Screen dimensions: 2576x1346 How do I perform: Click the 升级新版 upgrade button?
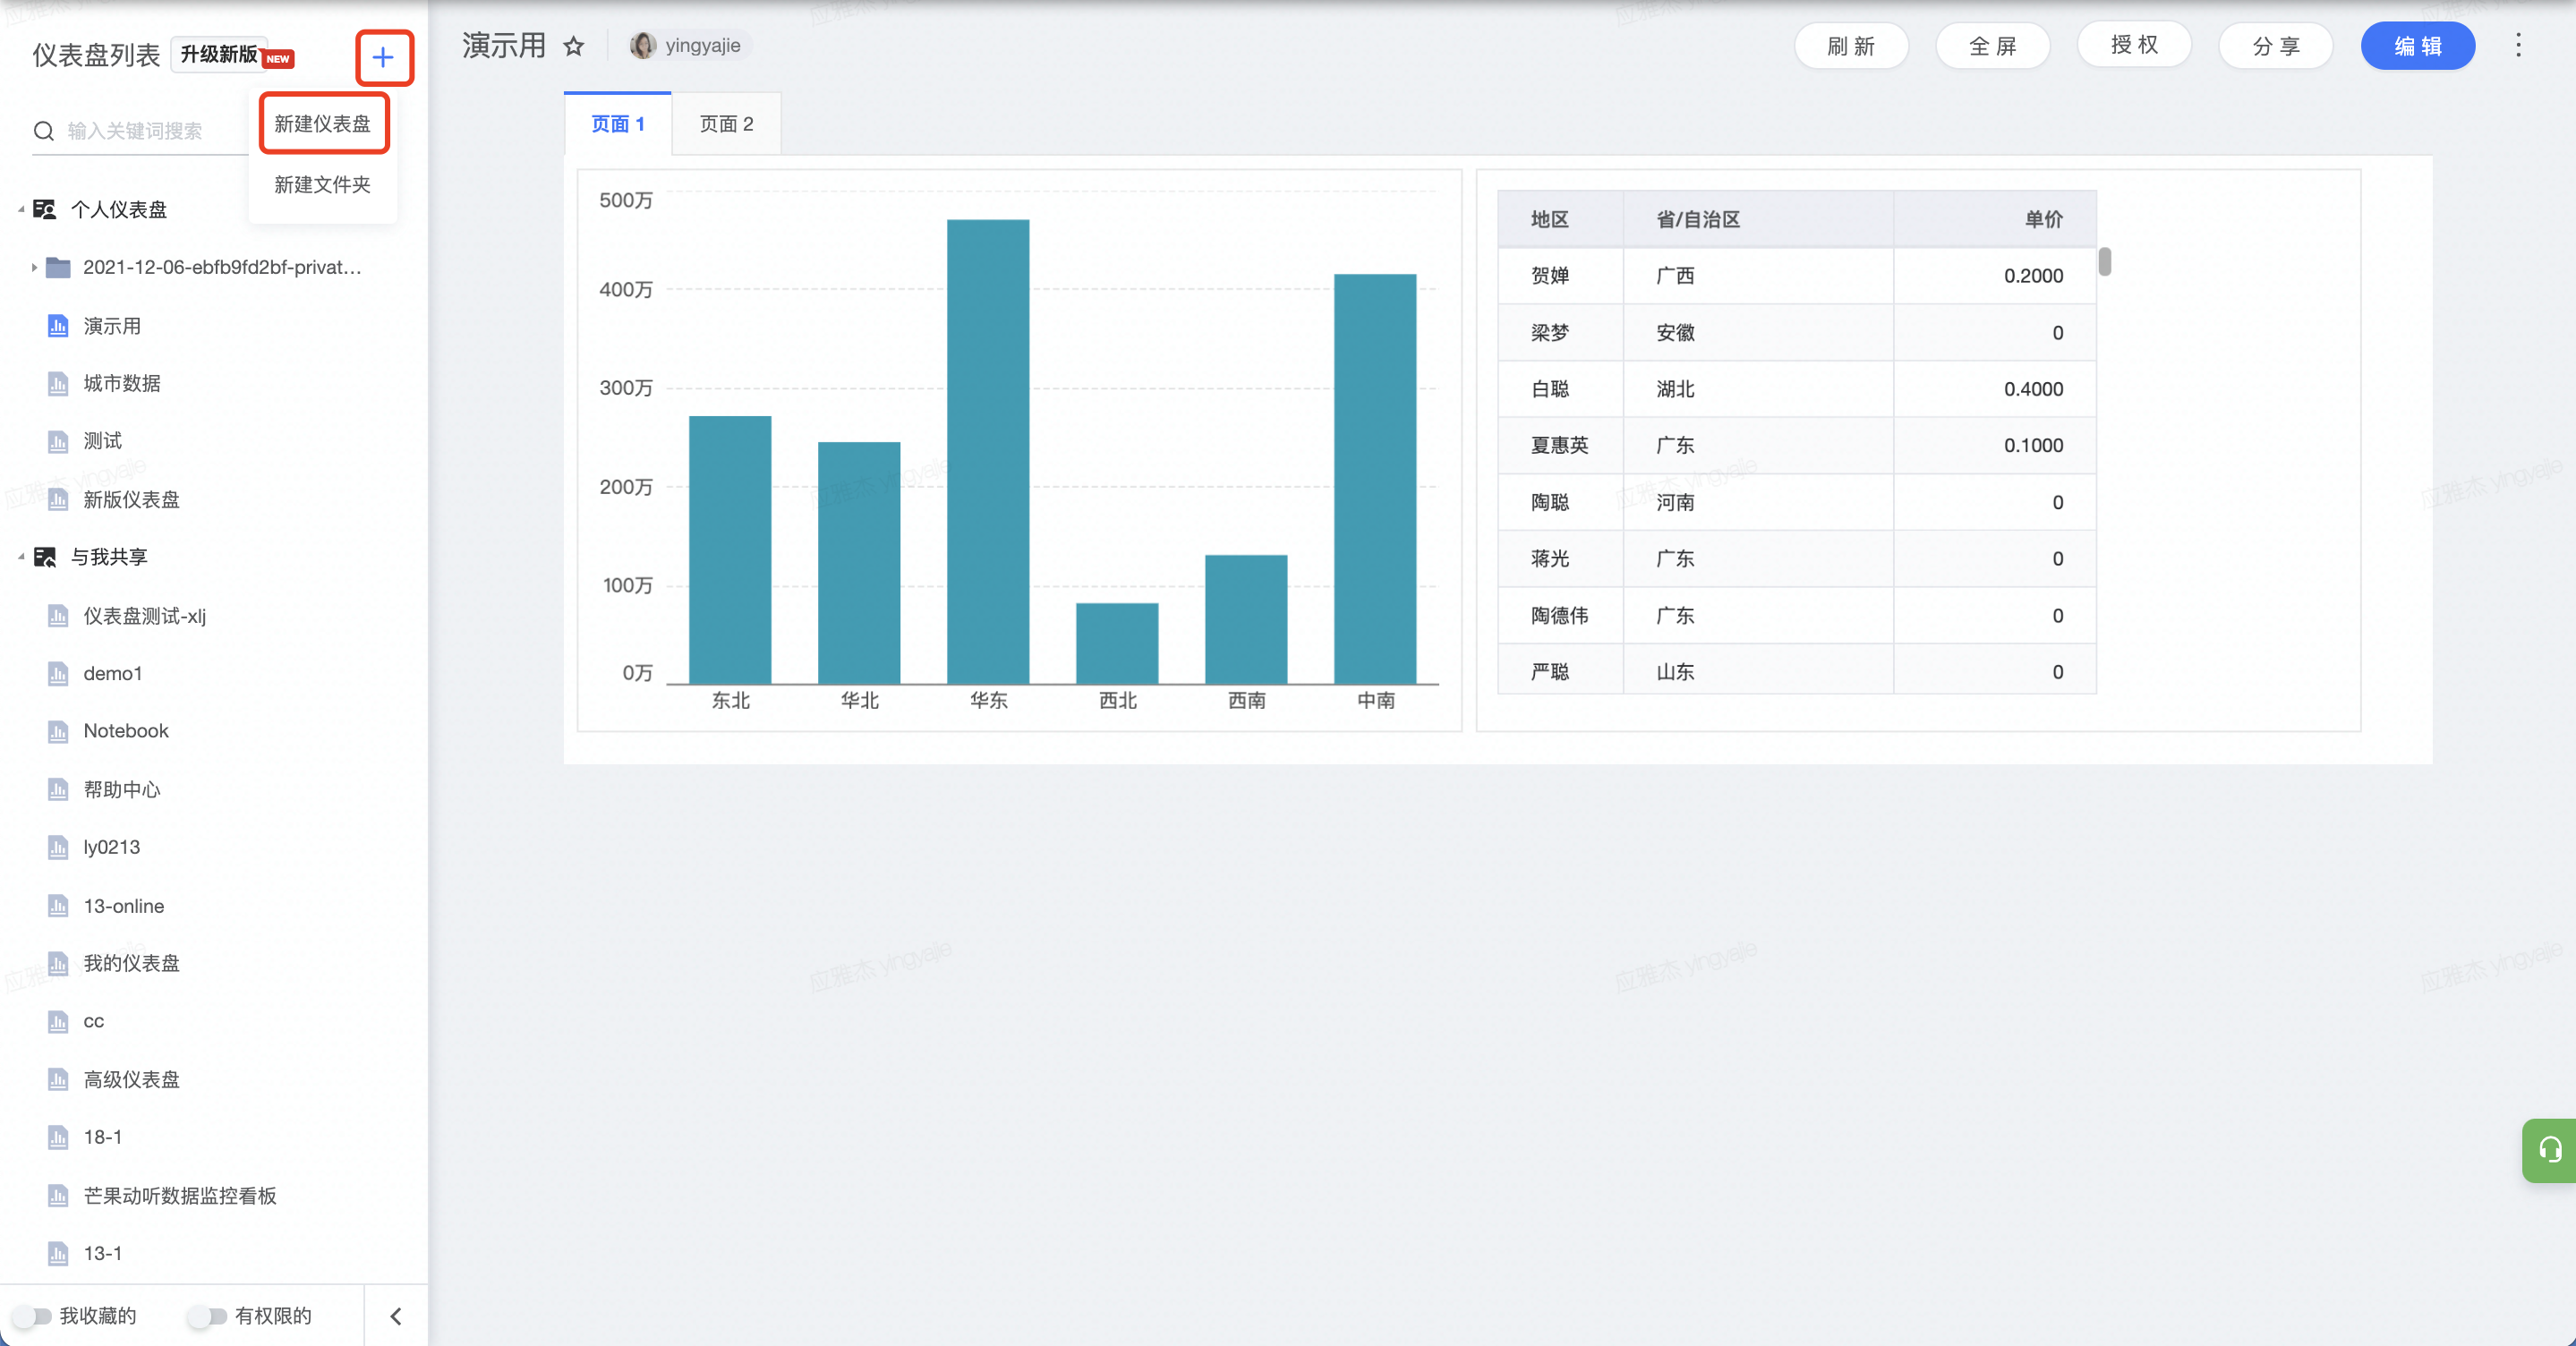click(x=219, y=55)
